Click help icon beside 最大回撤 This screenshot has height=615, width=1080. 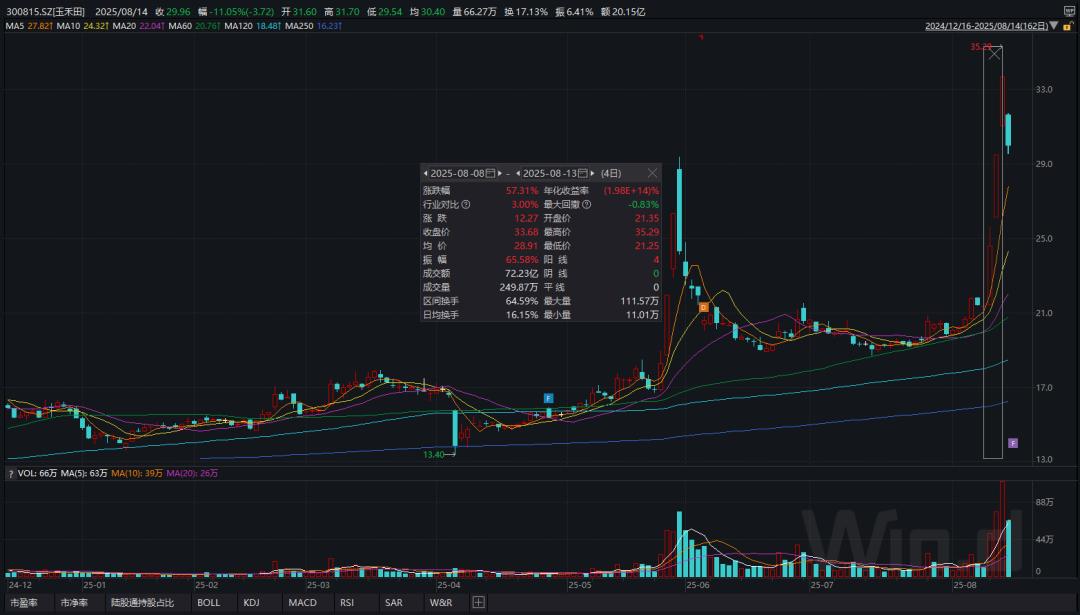tap(586, 204)
